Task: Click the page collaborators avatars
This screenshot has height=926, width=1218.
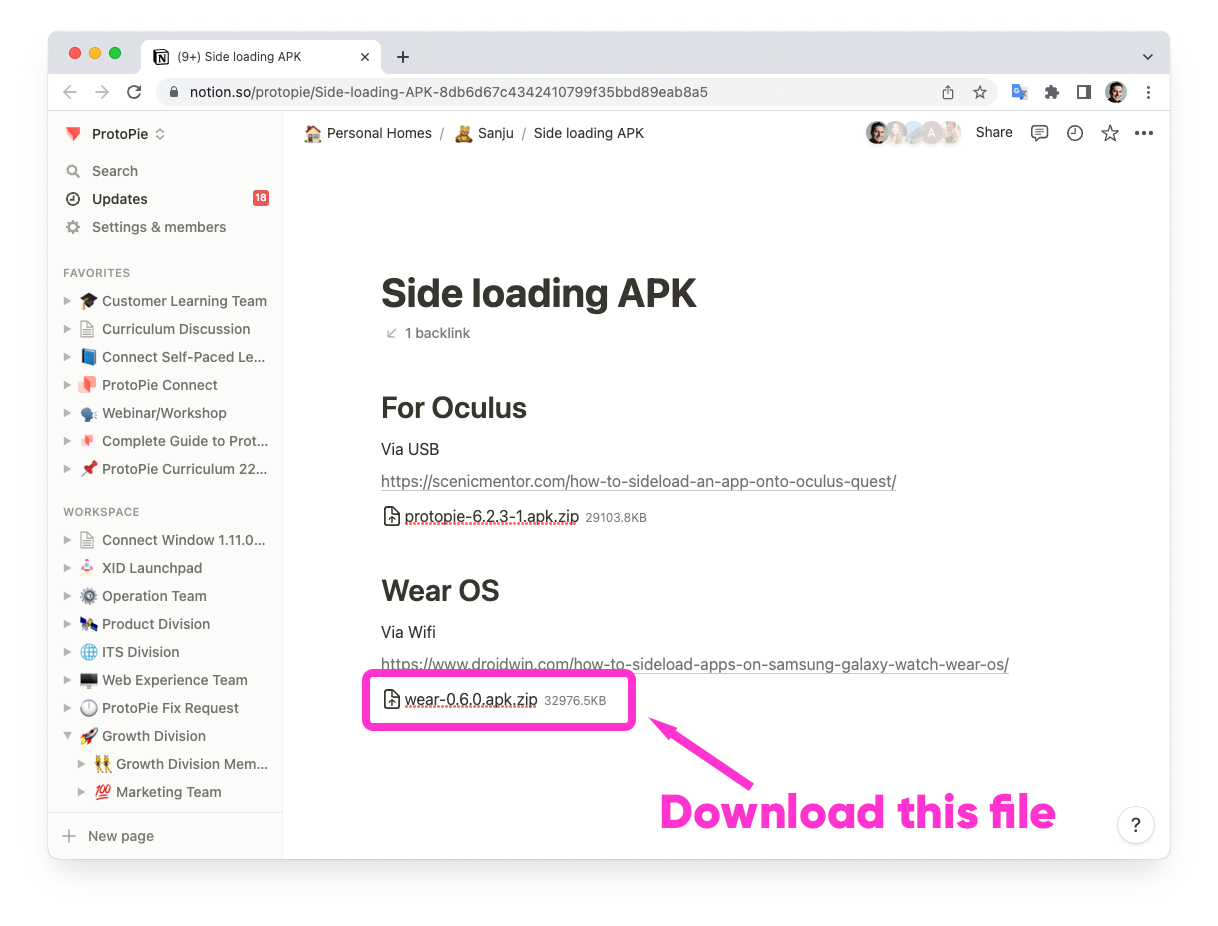Action: pyautogui.click(x=913, y=133)
